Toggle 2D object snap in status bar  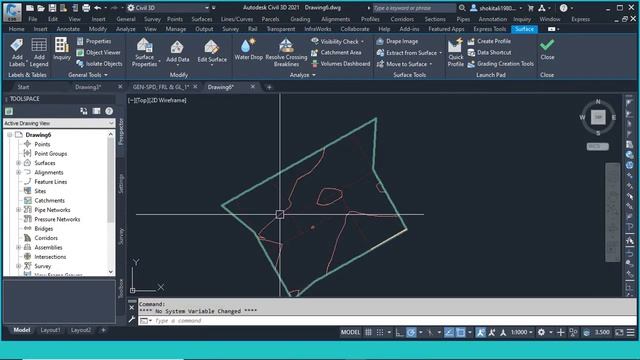click(x=460, y=332)
